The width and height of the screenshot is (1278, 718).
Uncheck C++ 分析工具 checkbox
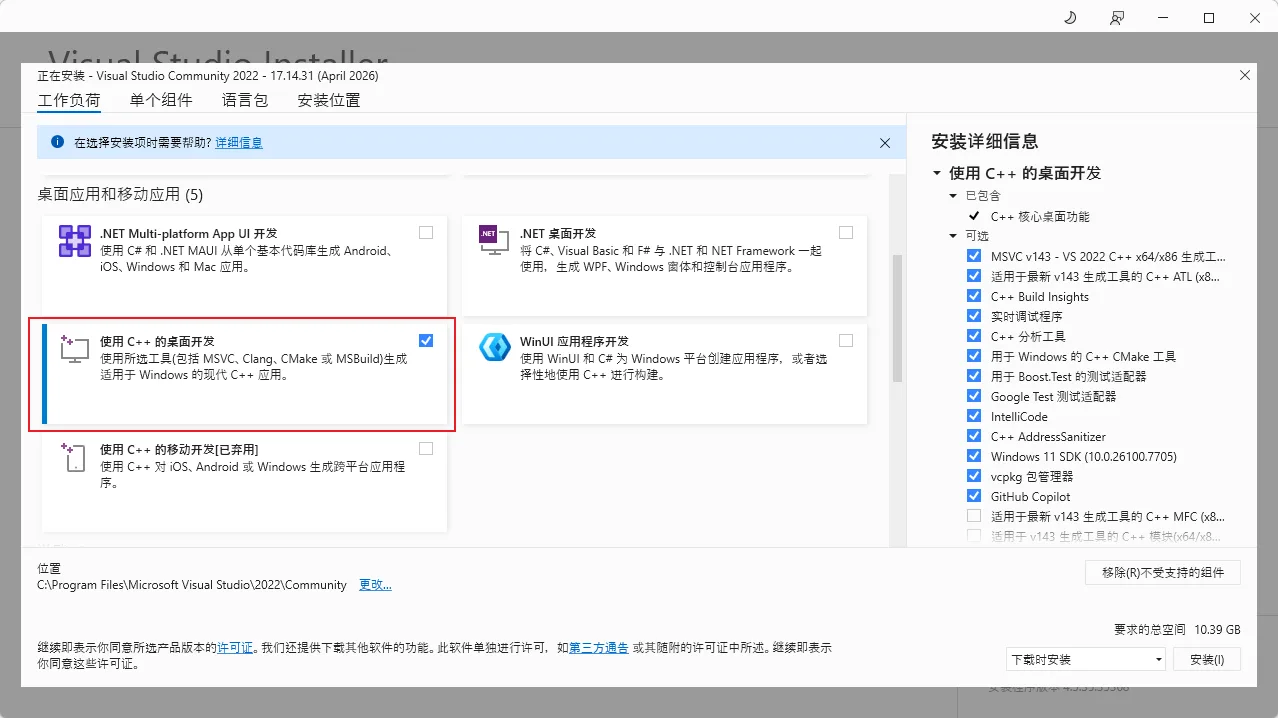974,336
